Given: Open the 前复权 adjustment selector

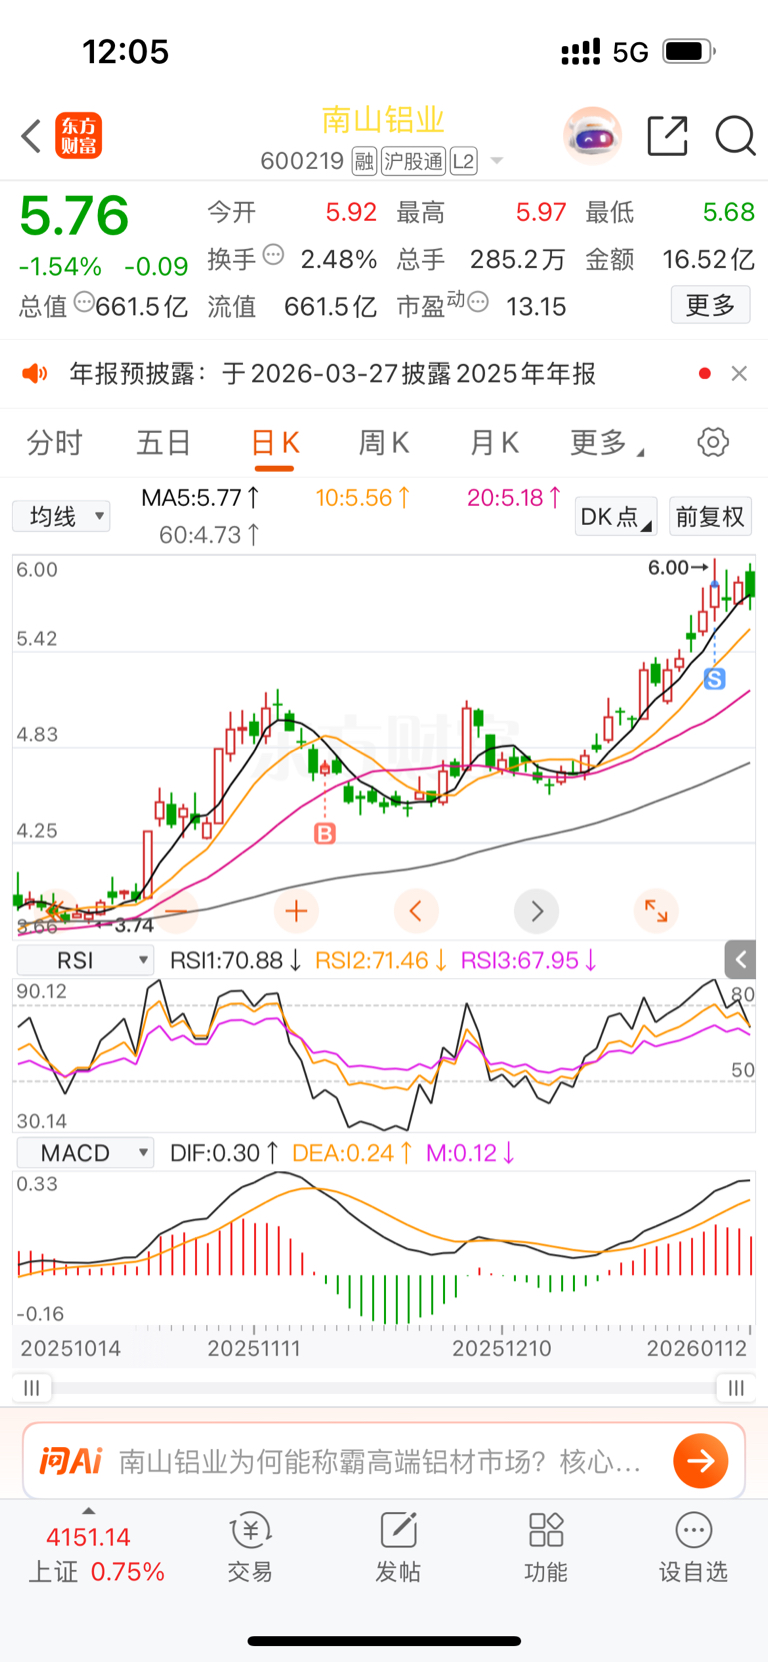Looking at the screenshot, I should 710,516.
